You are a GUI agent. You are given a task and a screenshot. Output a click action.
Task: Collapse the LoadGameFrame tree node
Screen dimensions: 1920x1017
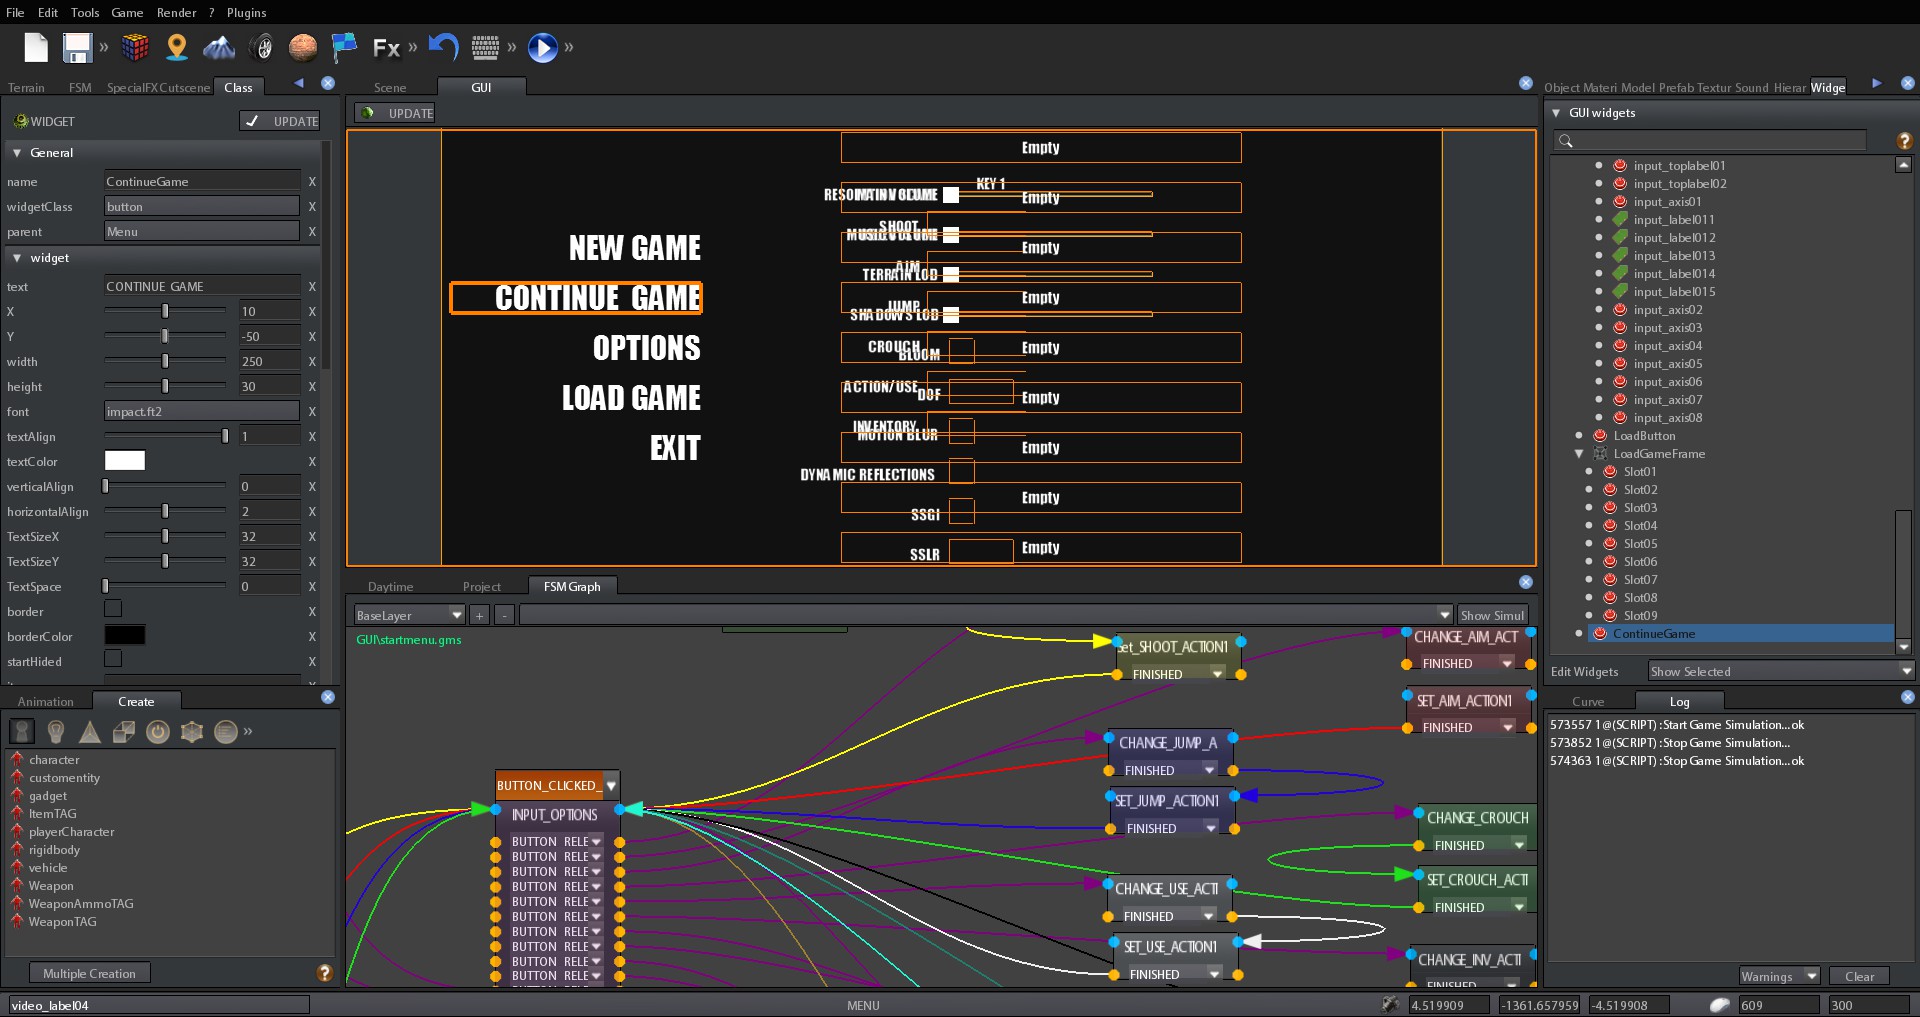click(x=1578, y=453)
